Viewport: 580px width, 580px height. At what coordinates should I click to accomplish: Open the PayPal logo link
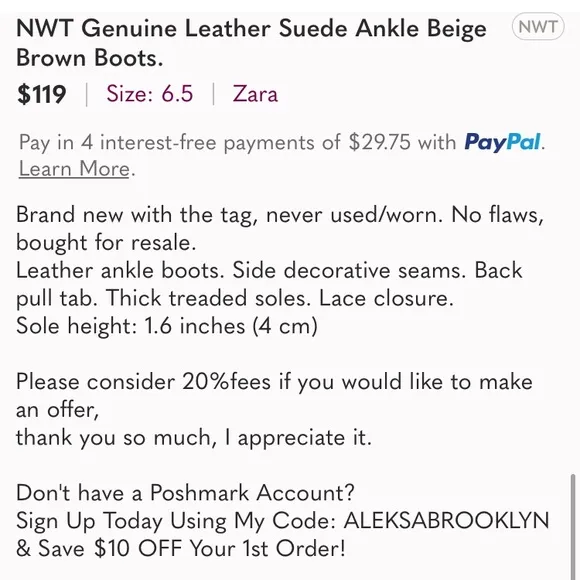(502, 142)
